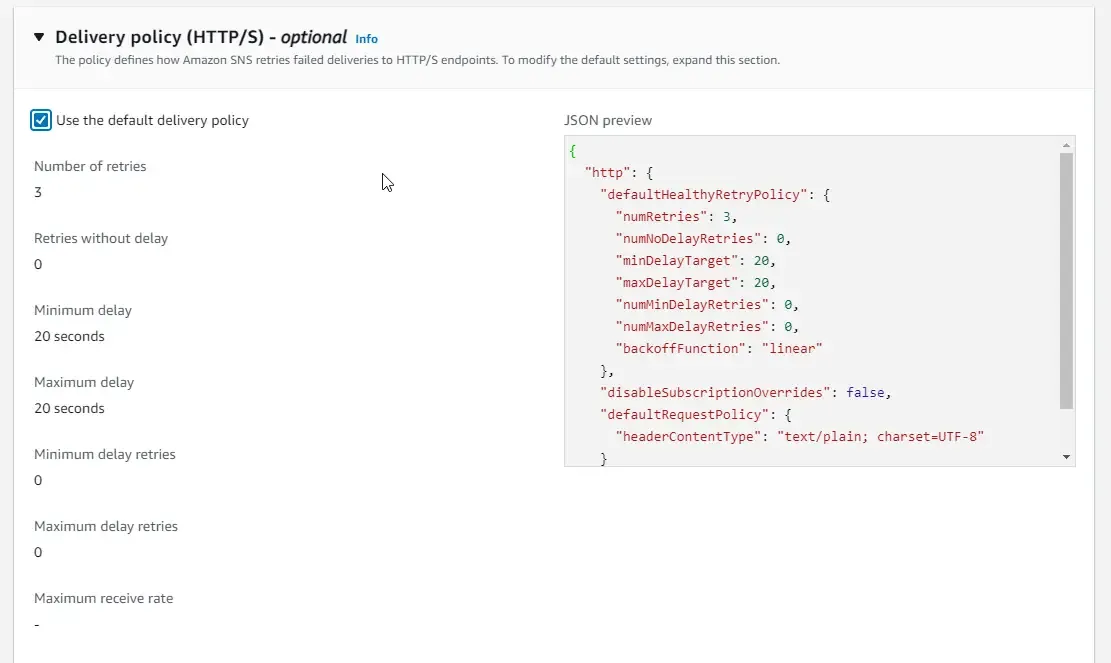The width and height of the screenshot is (1111, 663).
Task: Open the Info link beside Delivery policy
Action: 367,39
